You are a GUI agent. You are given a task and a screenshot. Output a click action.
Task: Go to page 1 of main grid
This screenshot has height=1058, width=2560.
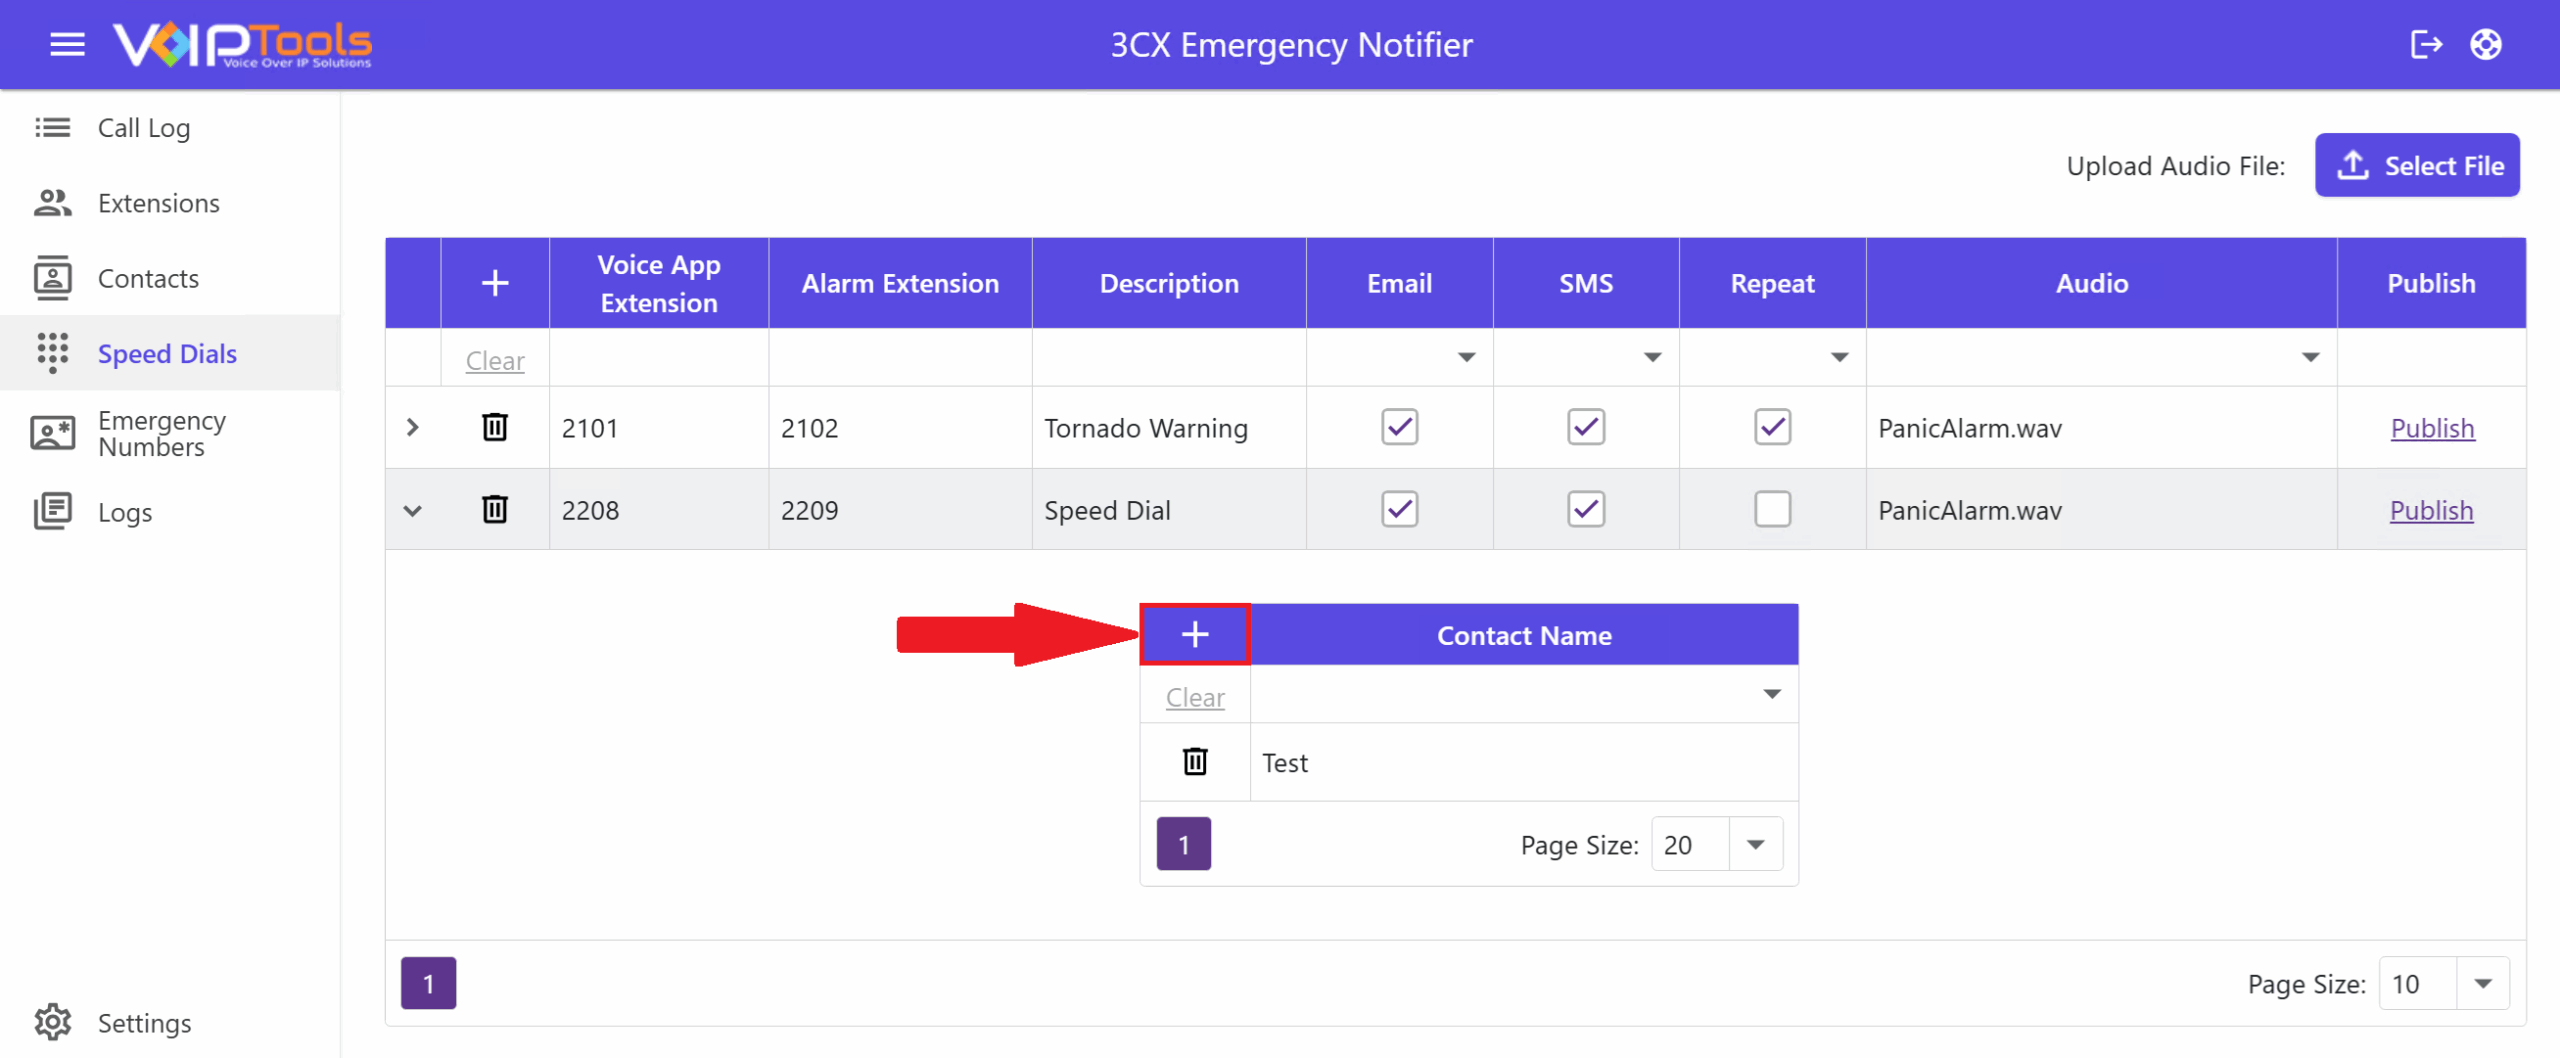point(428,983)
